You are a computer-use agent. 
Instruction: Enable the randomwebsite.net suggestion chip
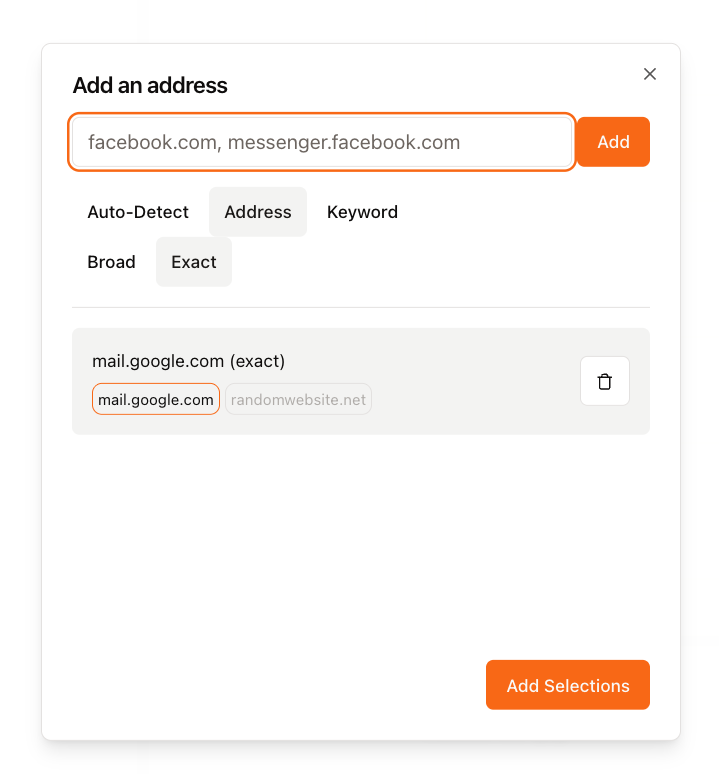[298, 400]
